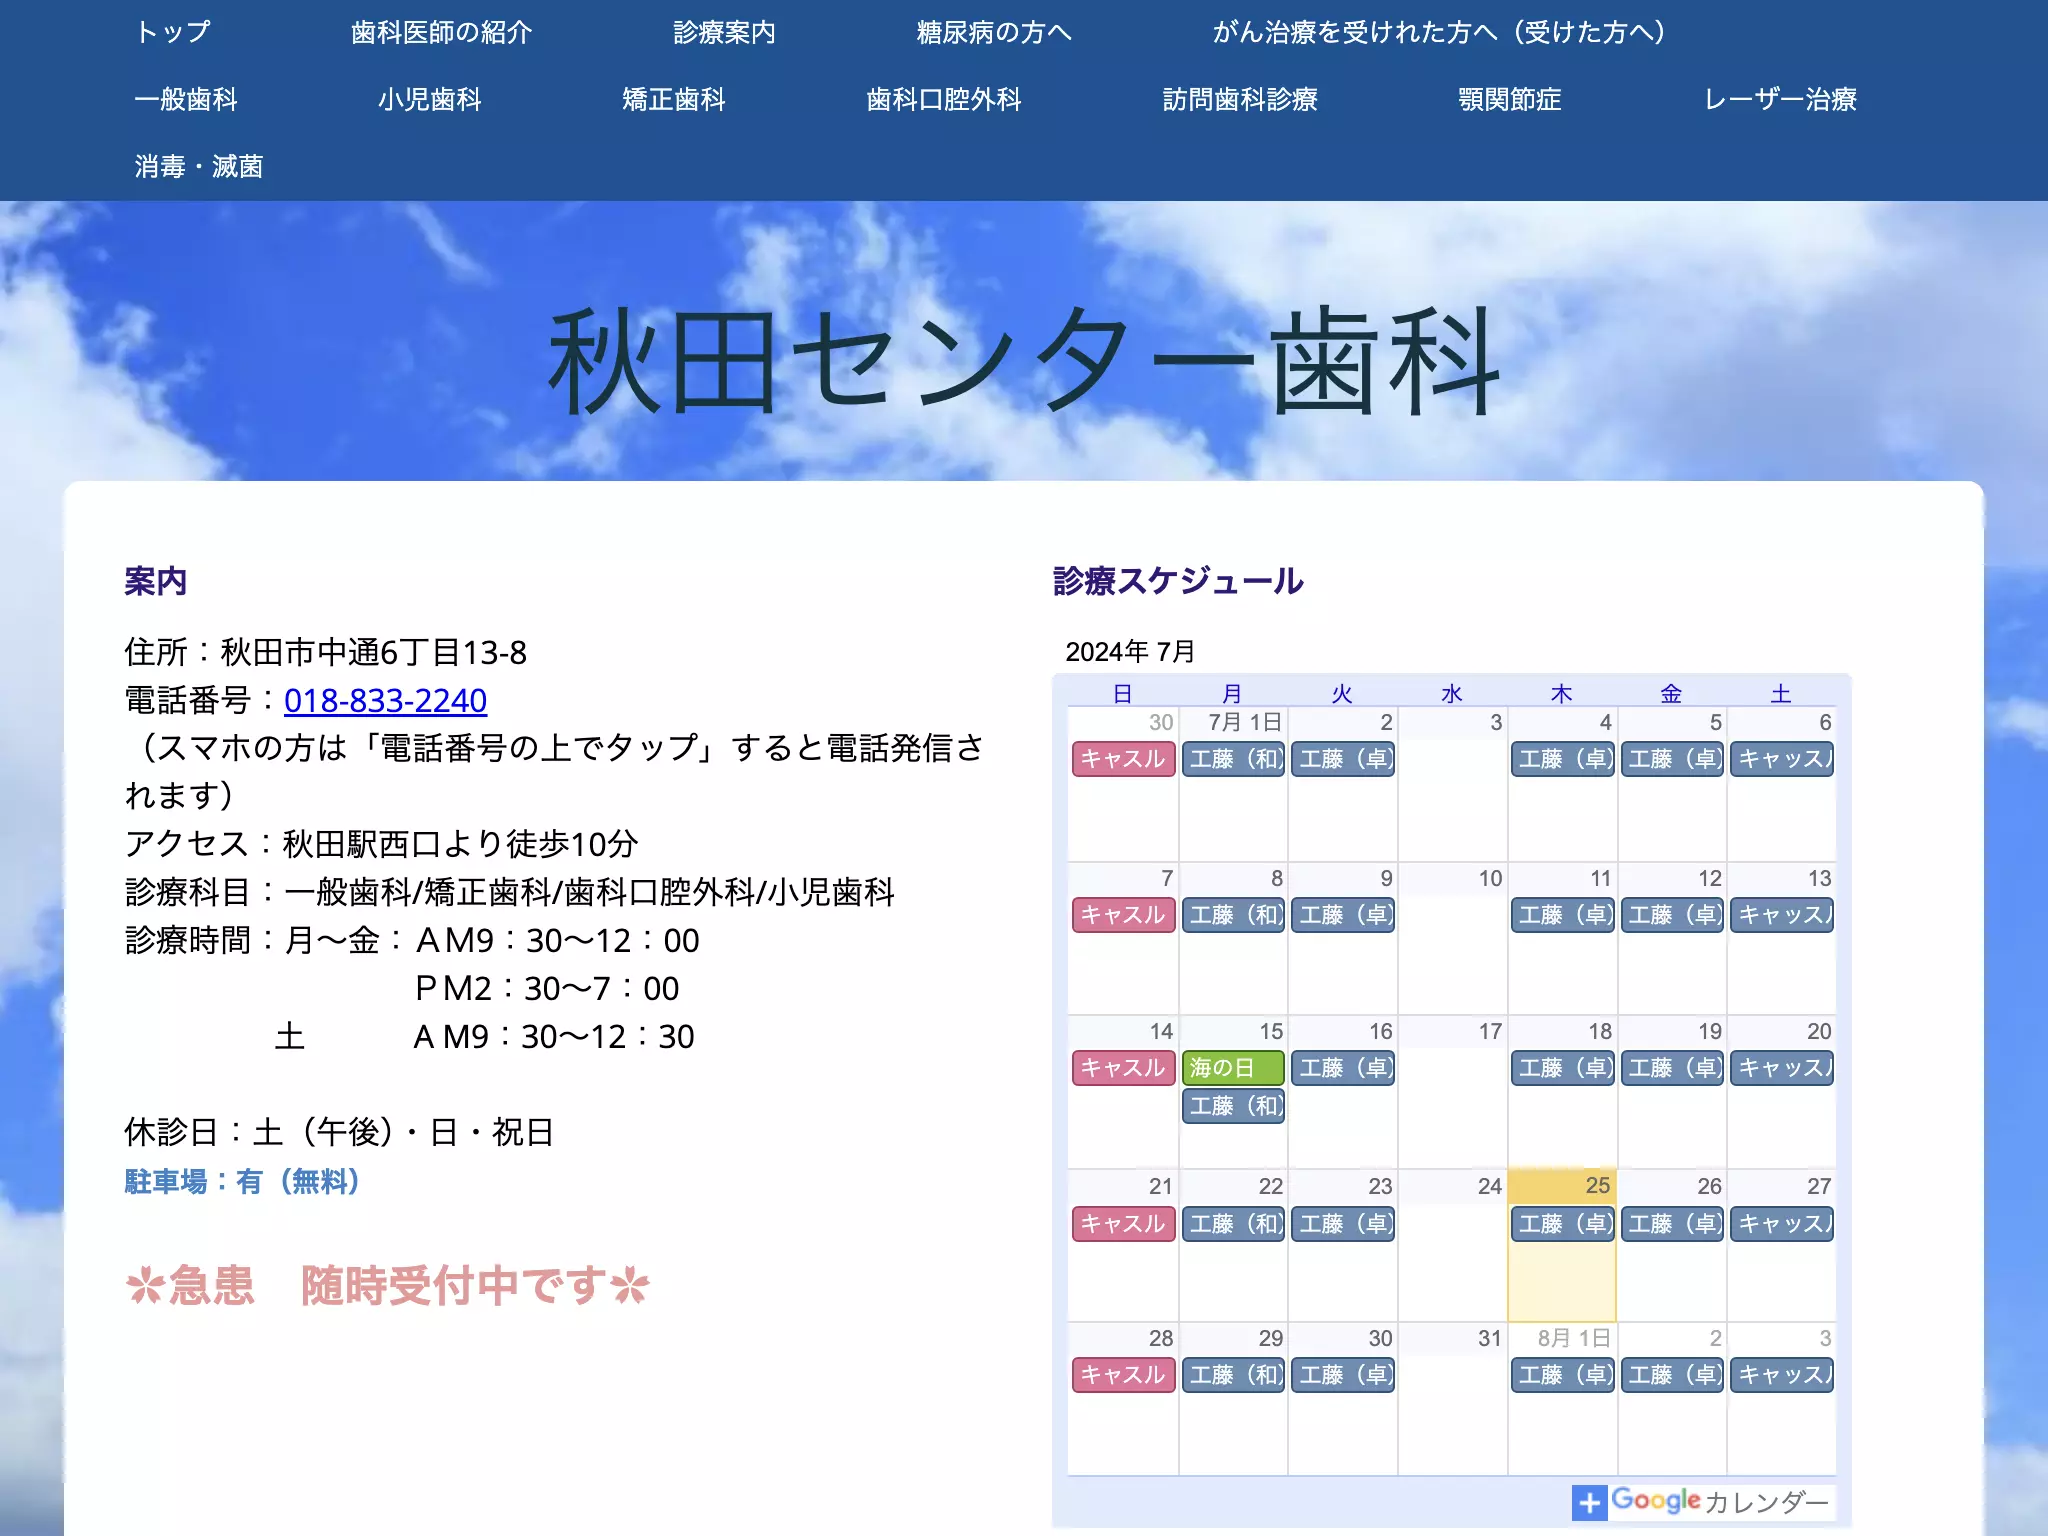The width and height of the screenshot is (2048, 1536).
Task: Open 海の日 holiday event on July 15
Action: click(x=1233, y=1068)
